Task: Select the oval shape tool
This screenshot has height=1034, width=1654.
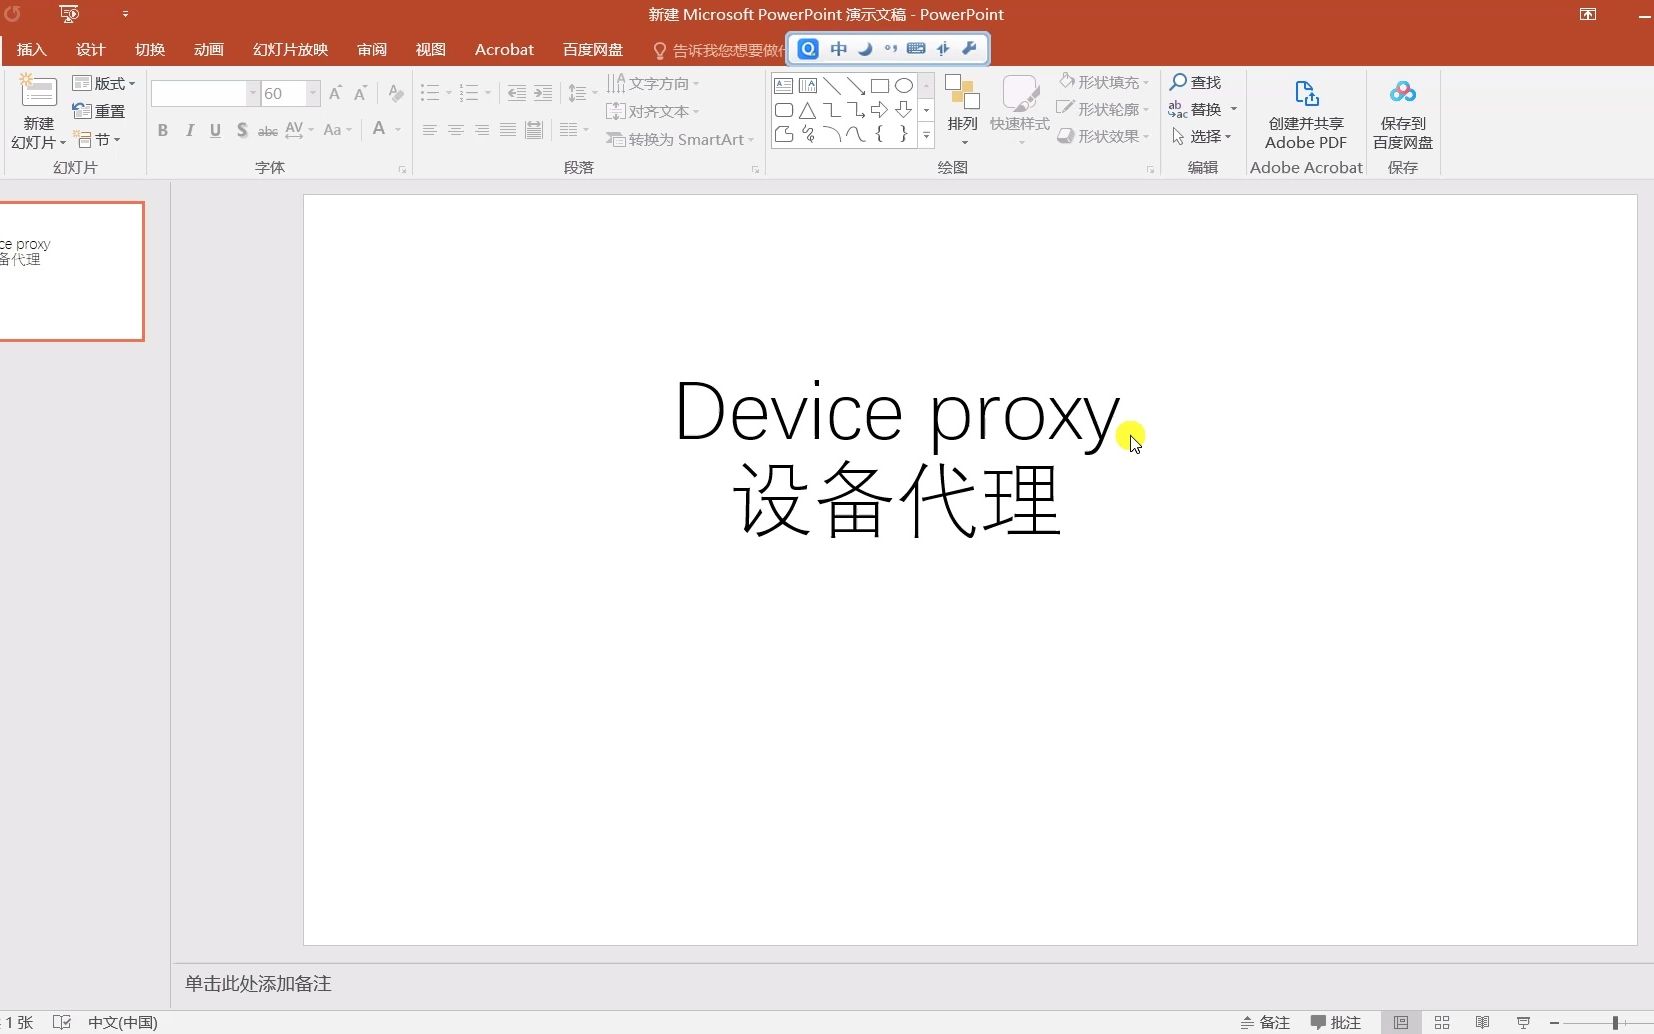Action: pyautogui.click(x=904, y=86)
